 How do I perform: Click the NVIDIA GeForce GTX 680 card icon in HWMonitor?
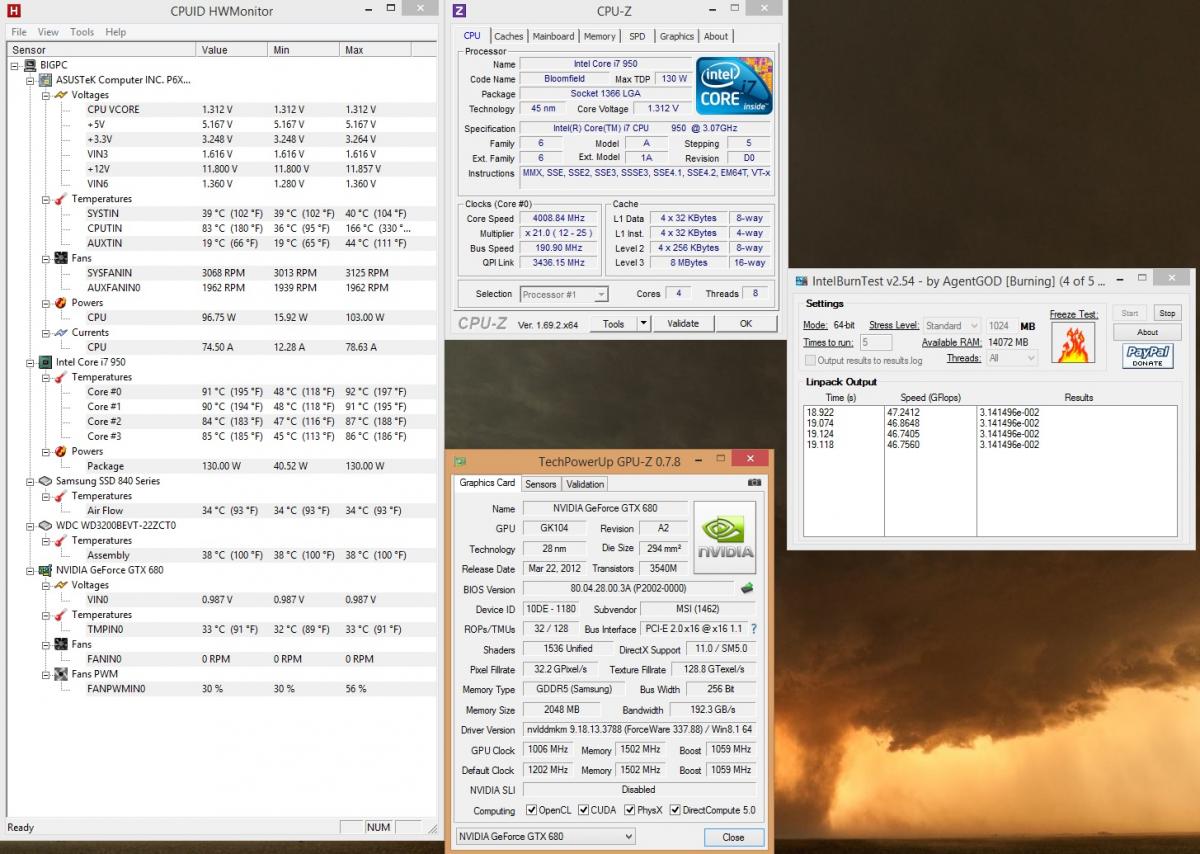tap(45, 570)
